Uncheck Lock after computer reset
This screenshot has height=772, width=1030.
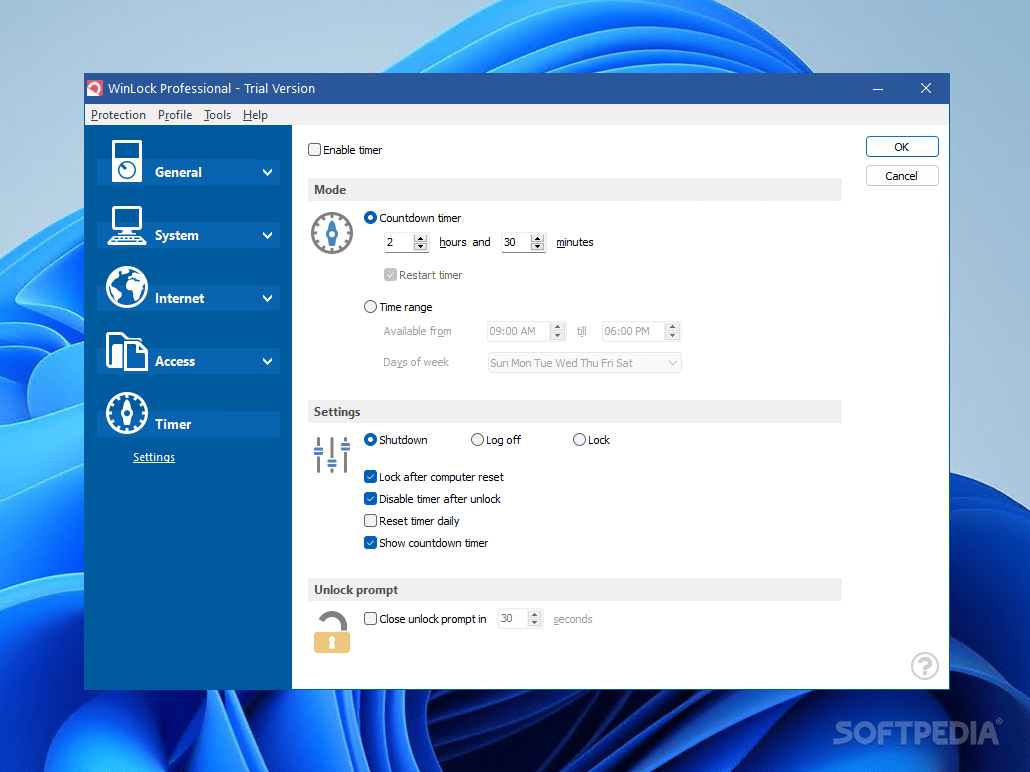[370, 477]
